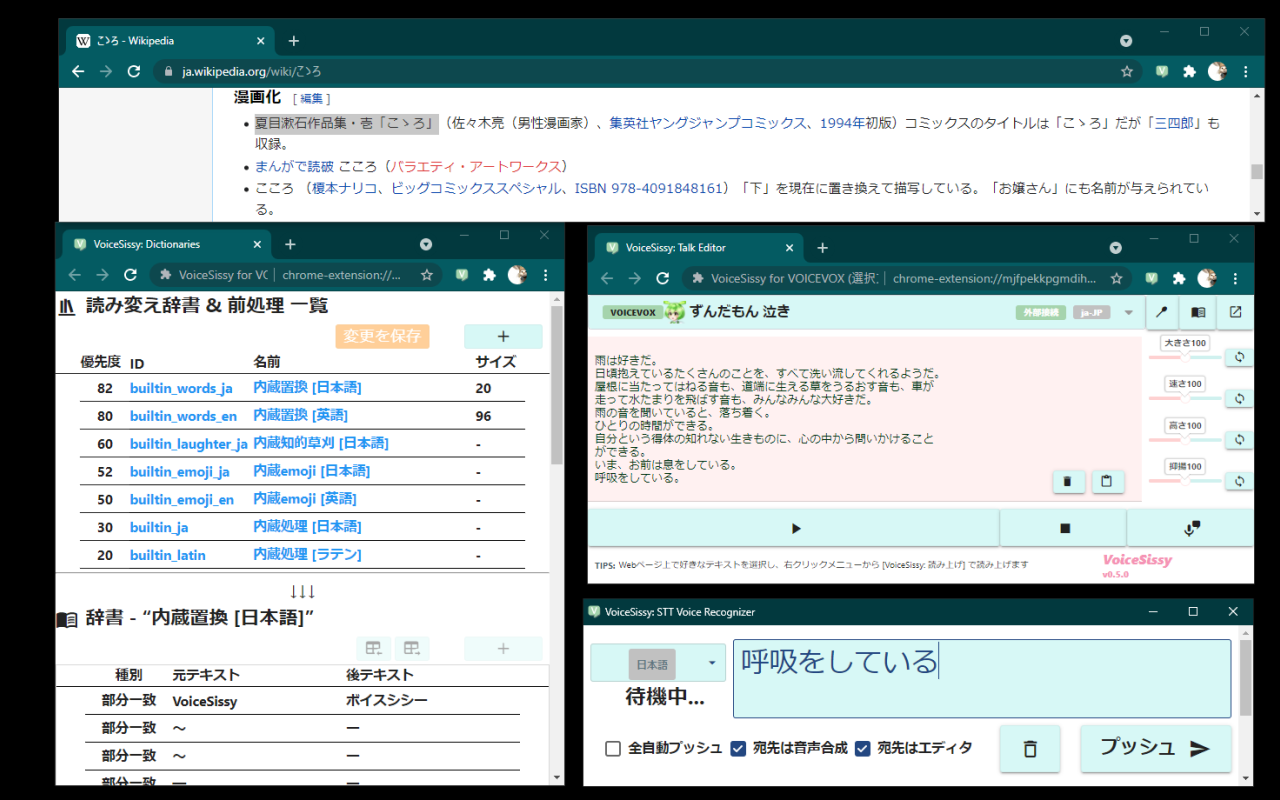Click the profile avatar in the Wikipedia window
Screen dimensions: 1280x800
[1217, 72]
